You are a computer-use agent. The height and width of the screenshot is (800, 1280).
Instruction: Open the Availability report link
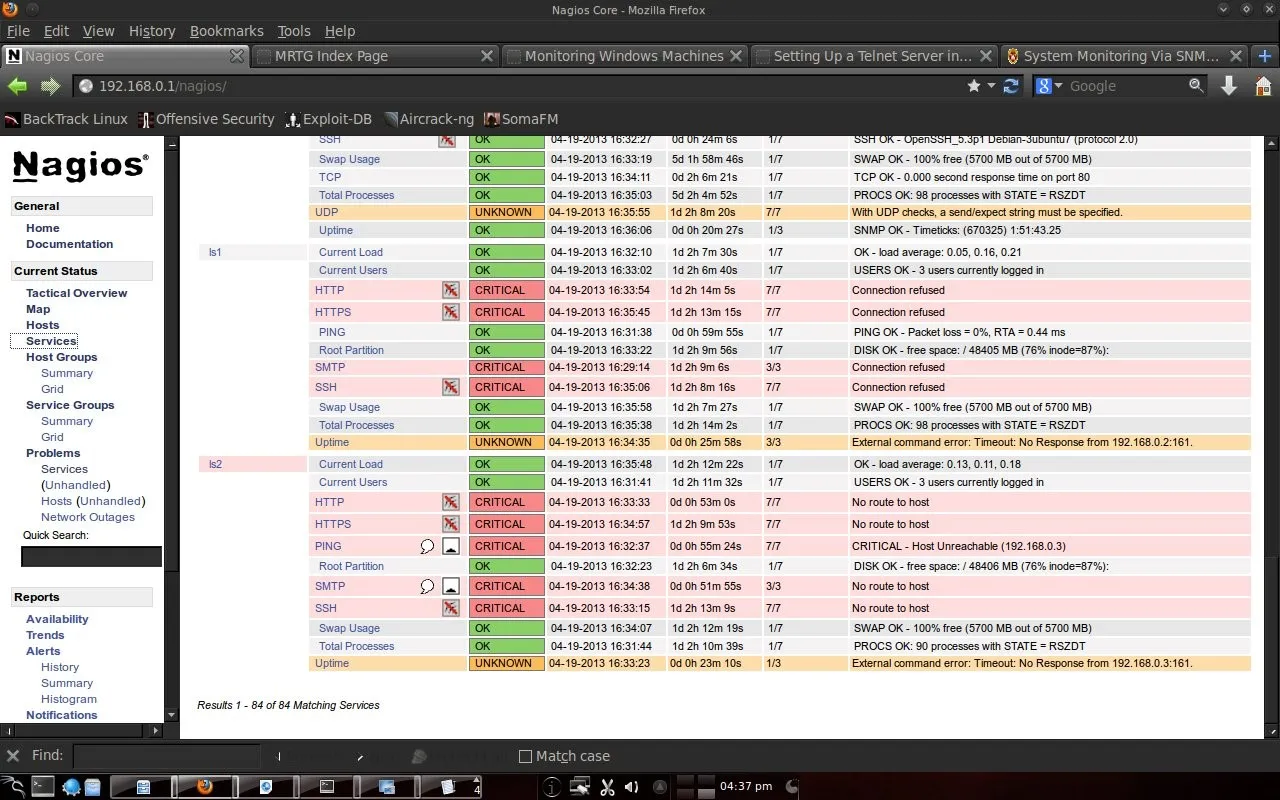click(x=57, y=619)
